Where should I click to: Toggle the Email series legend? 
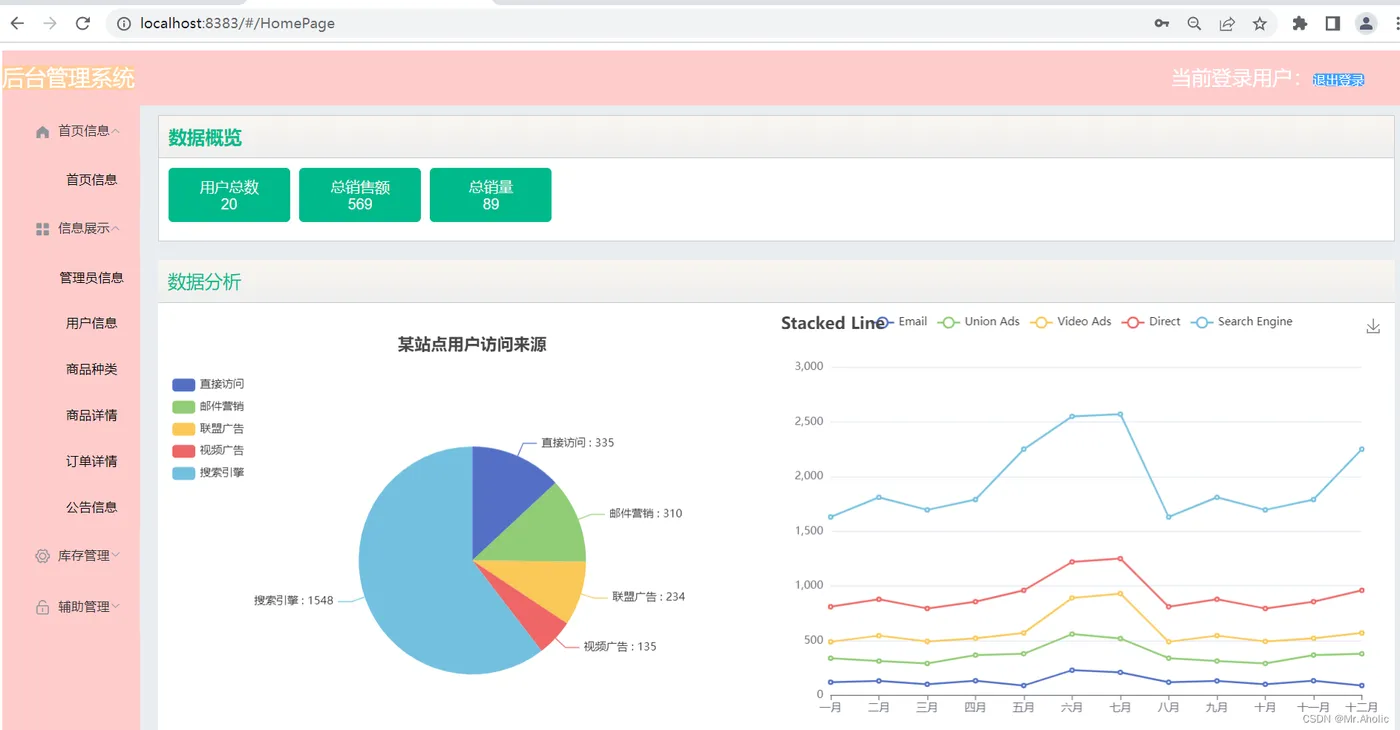point(901,322)
